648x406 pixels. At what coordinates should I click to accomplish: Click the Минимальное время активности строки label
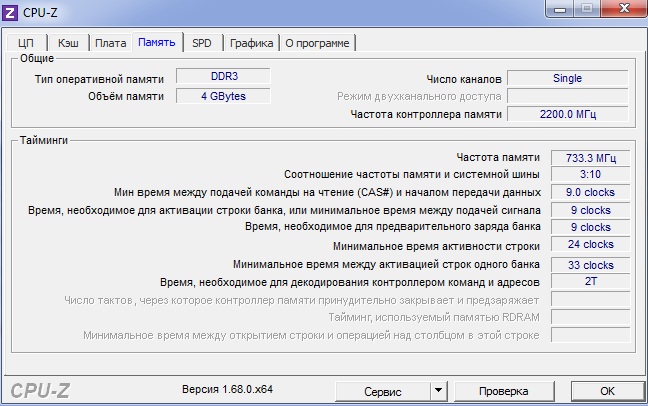436,246
